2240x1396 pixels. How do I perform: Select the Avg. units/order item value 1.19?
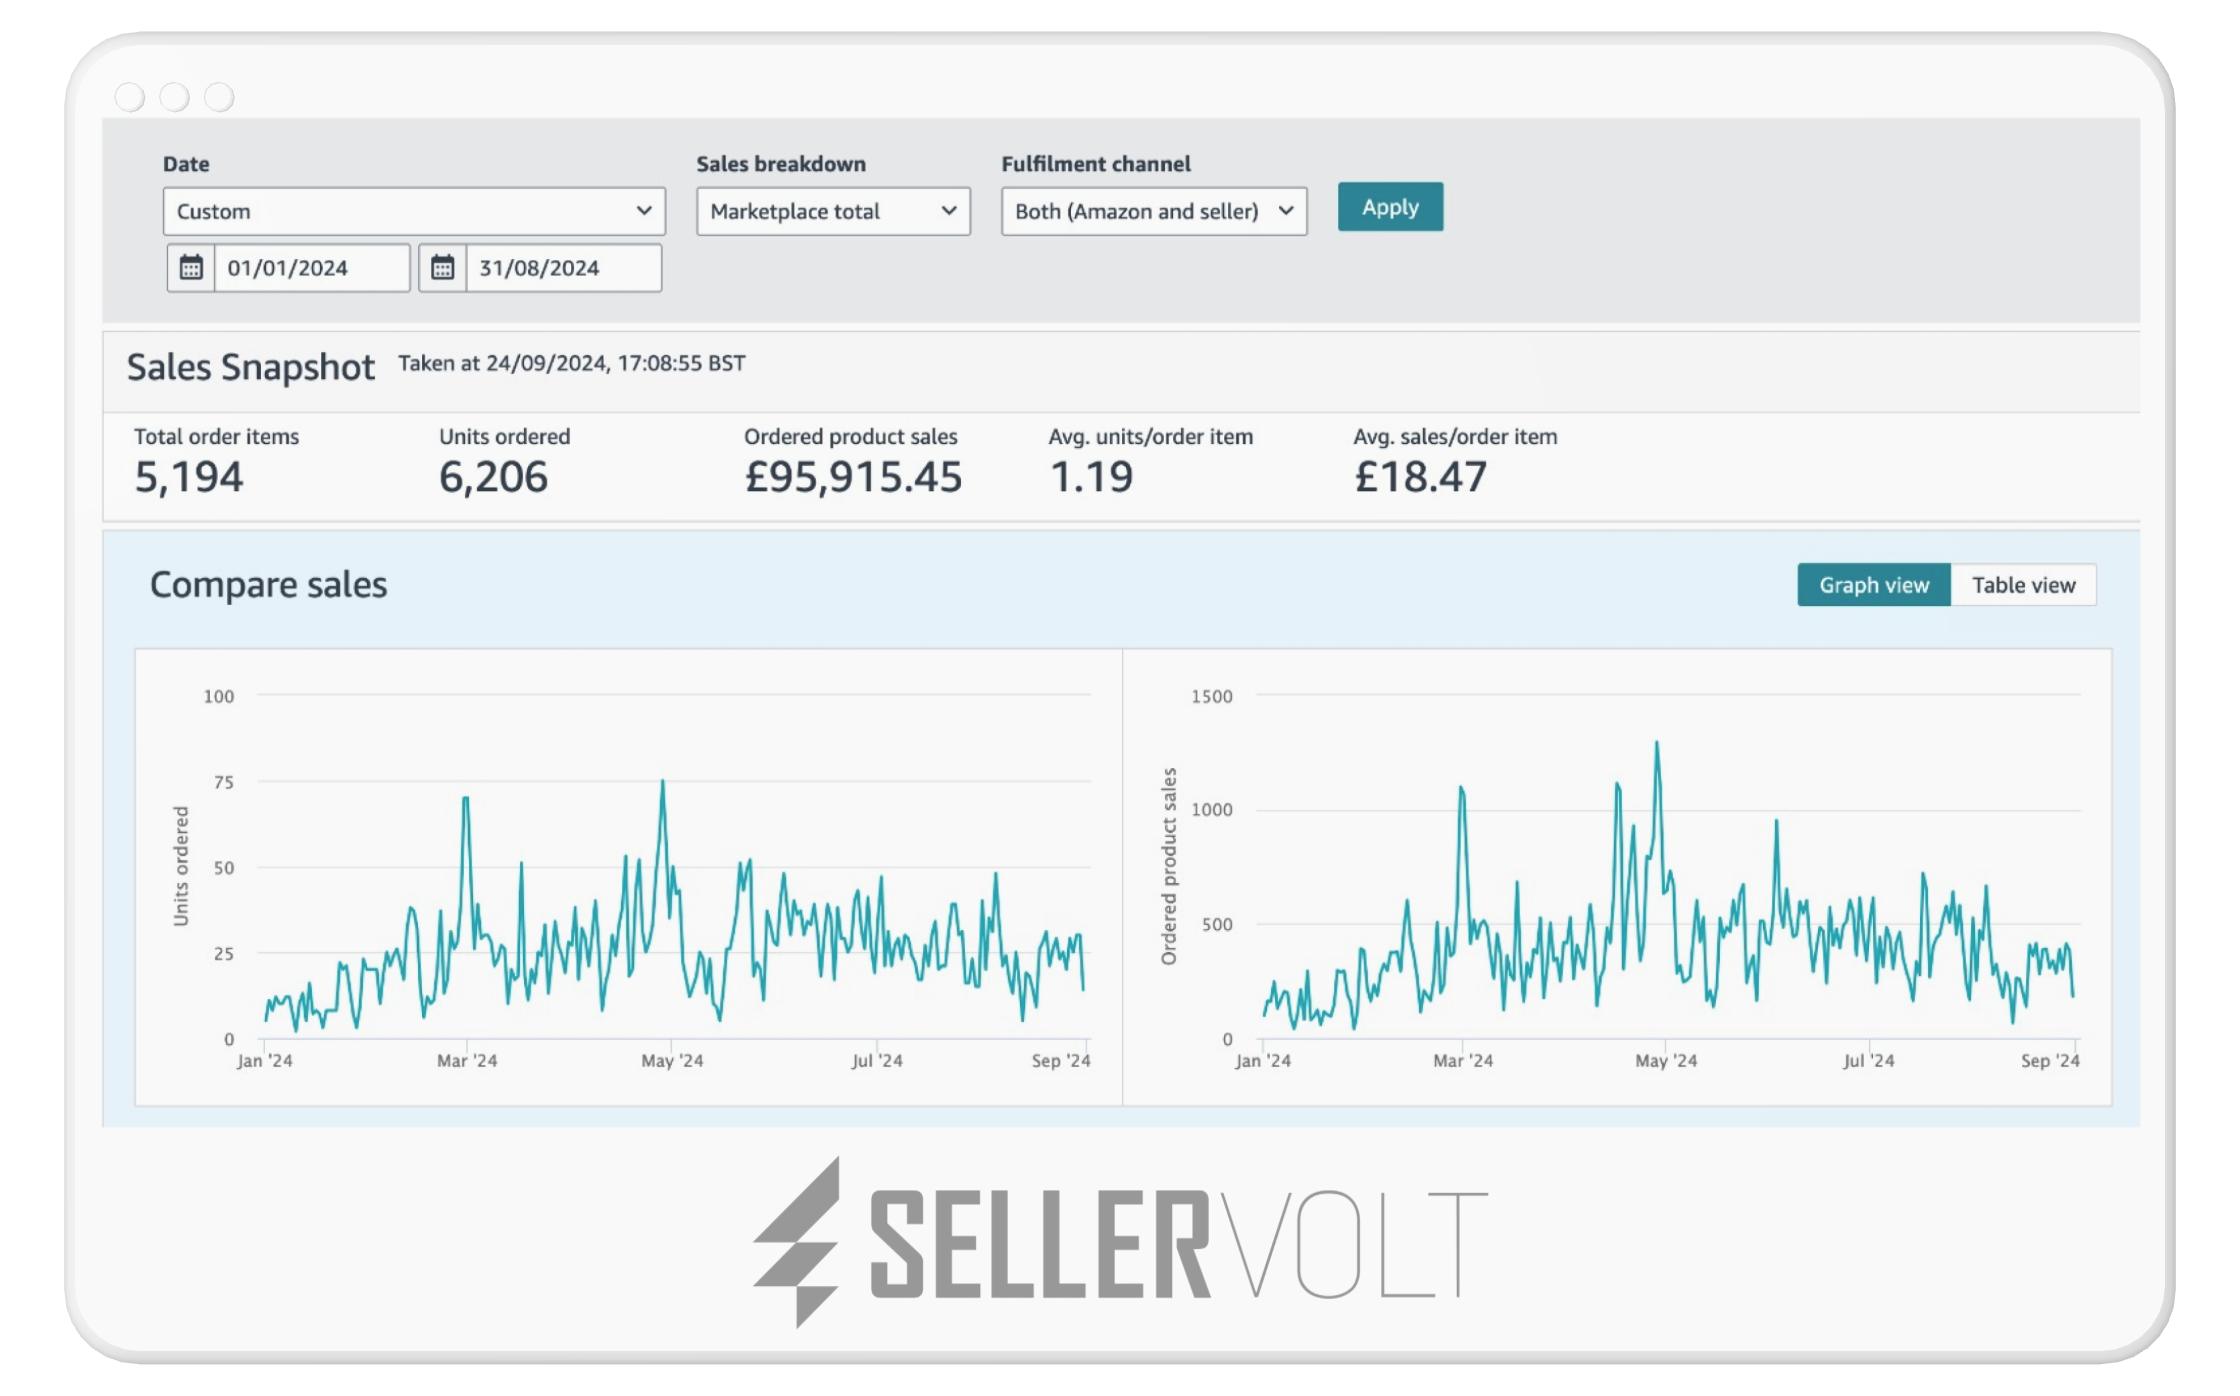click(x=1091, y=477)
